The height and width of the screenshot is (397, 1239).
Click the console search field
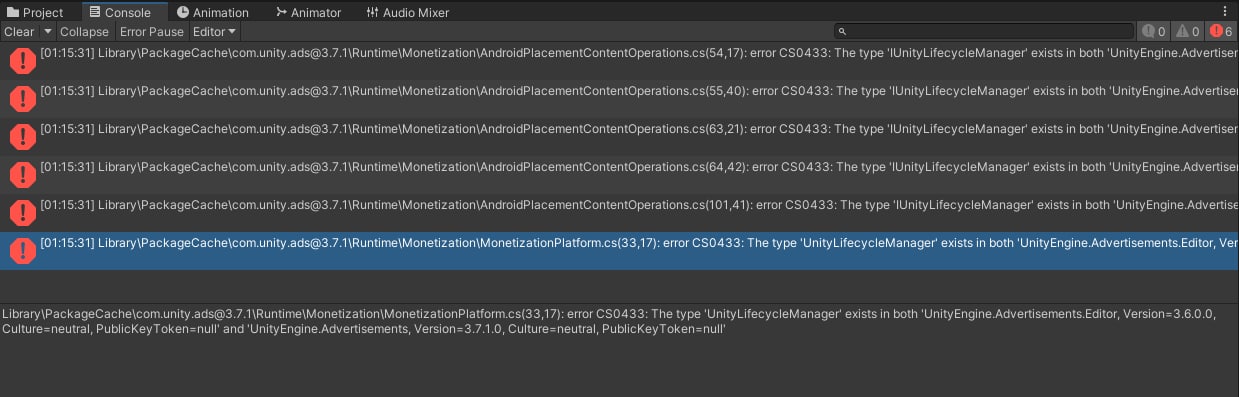[984, 32]
